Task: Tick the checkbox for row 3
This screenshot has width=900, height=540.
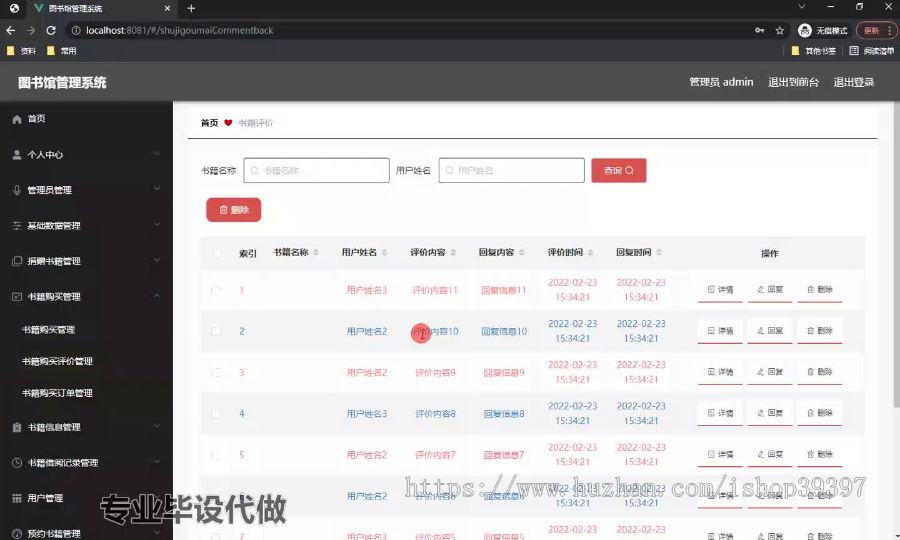Action: pyautogui.click(x=215, y=373)
